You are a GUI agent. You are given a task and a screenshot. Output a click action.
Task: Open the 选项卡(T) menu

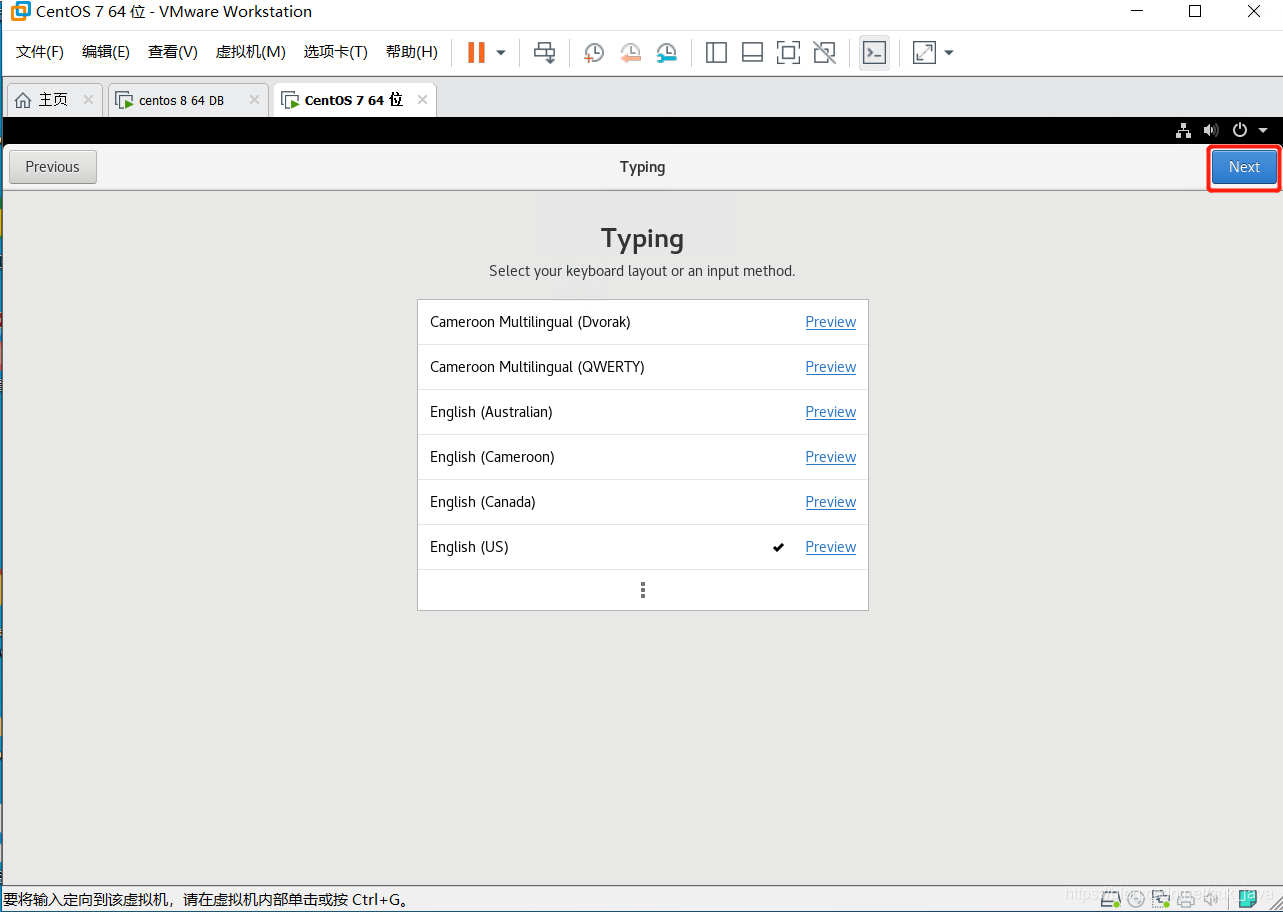click(x=336, y=52)
